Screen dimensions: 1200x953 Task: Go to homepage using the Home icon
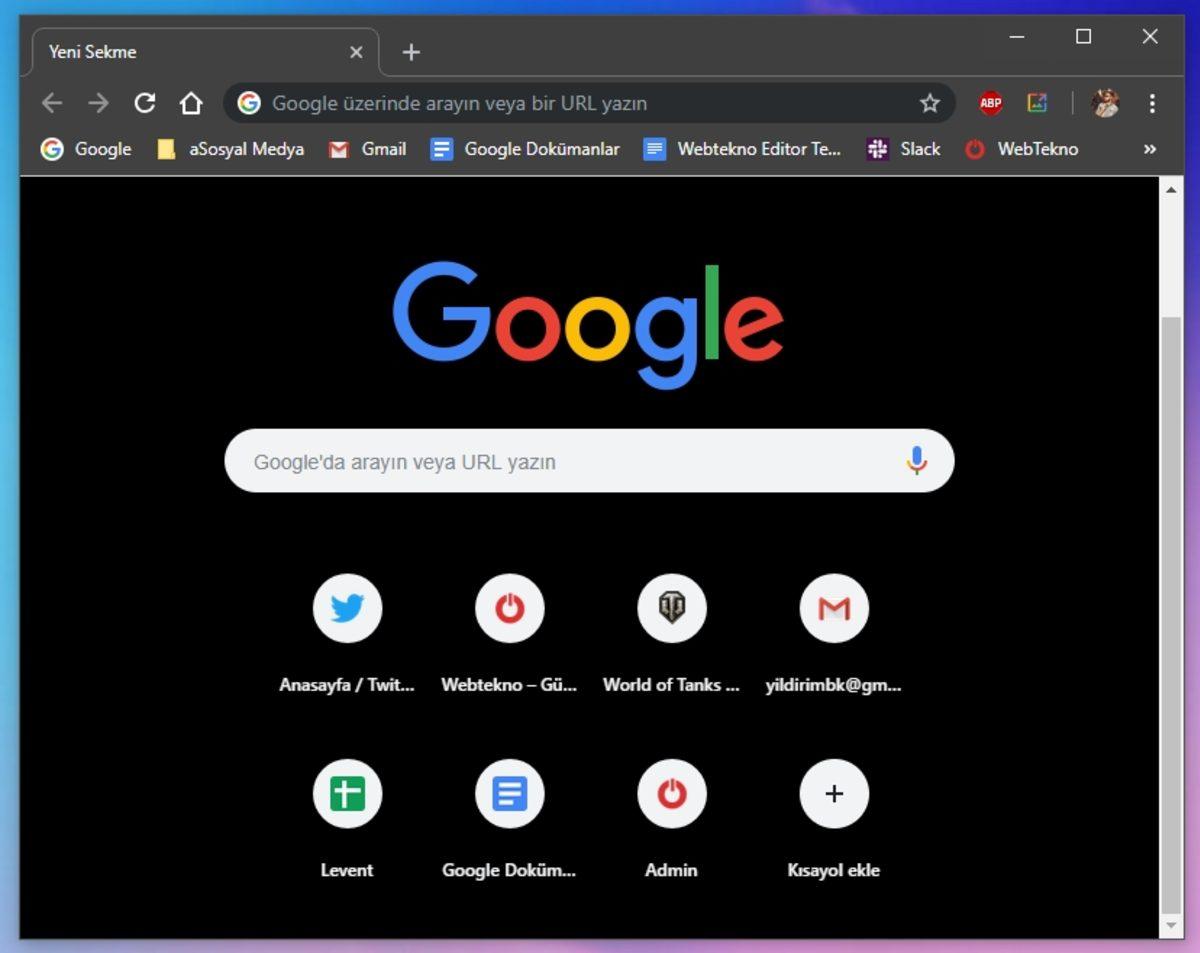tap(190, 102)
